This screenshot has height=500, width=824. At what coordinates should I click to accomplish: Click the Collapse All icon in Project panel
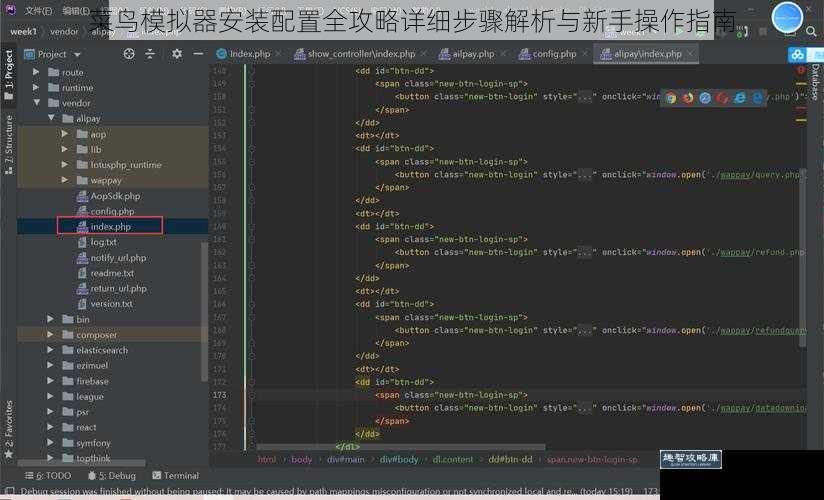tap(150, 54)
